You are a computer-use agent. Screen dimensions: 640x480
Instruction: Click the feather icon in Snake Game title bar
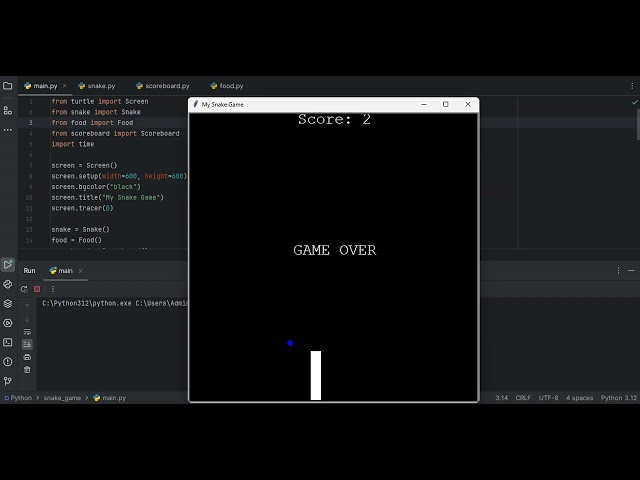coord(196,104)
